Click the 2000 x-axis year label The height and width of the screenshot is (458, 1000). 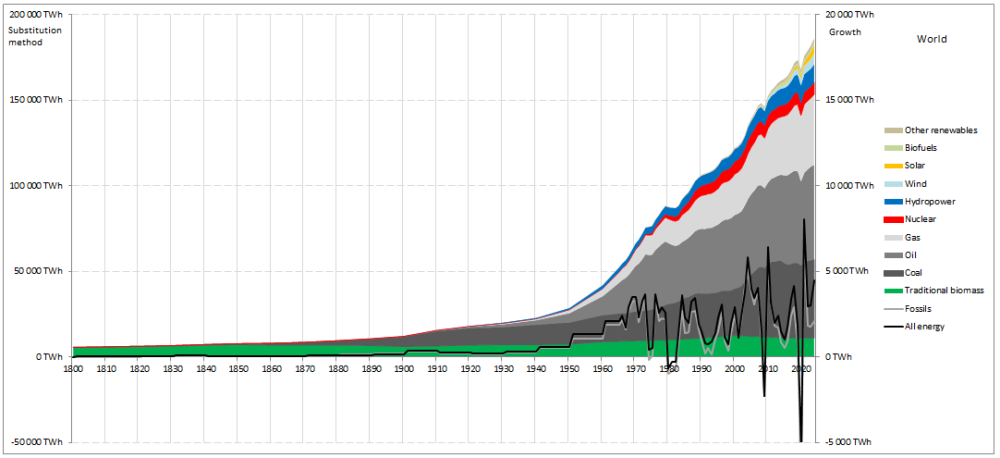(x=734, y=369)
